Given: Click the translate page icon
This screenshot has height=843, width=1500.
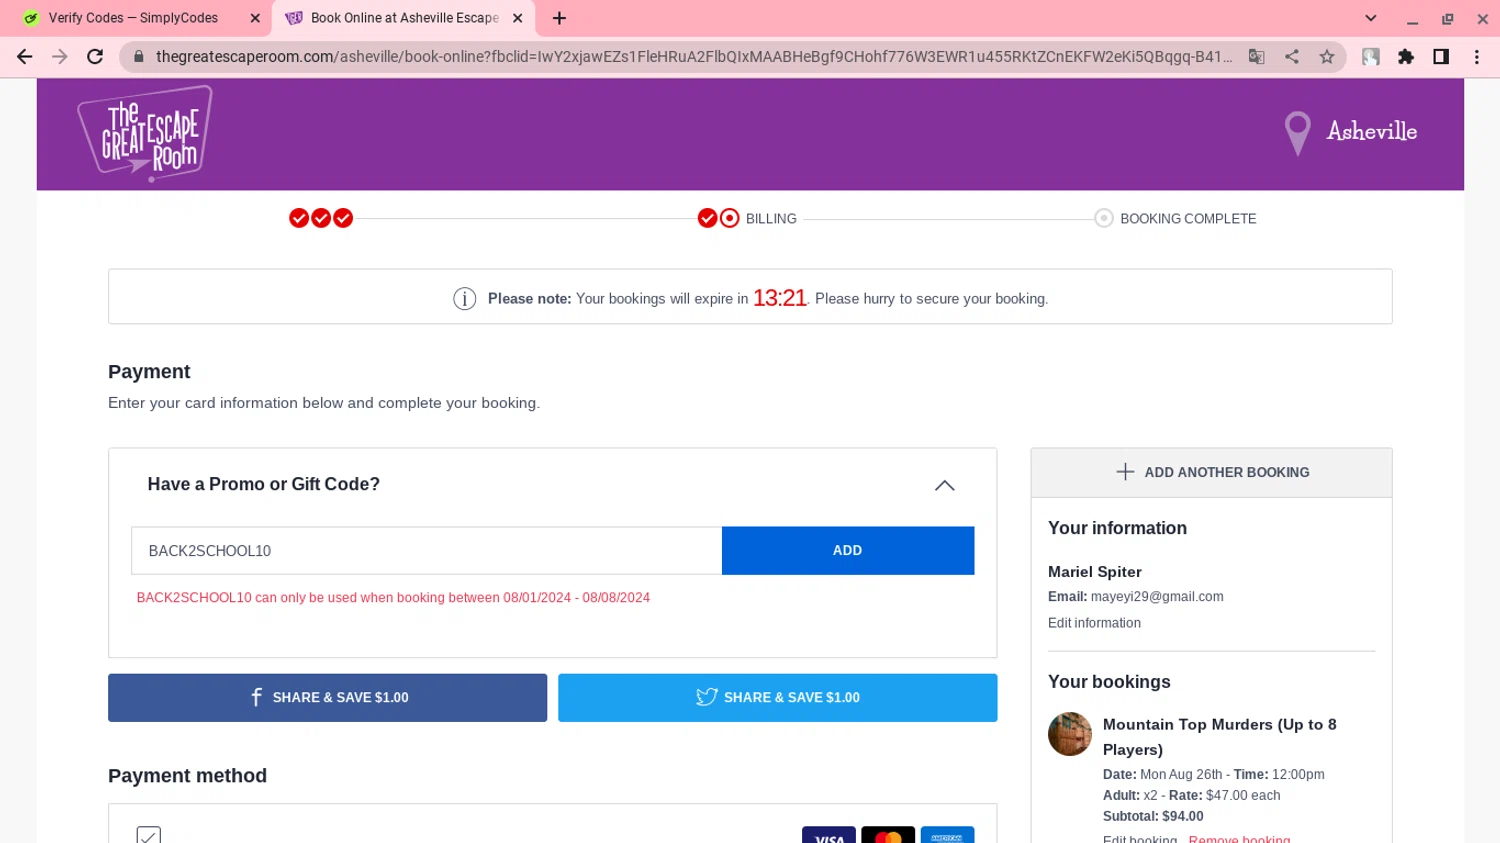Looking at the screenshot, I should (x=1257, y=57).
